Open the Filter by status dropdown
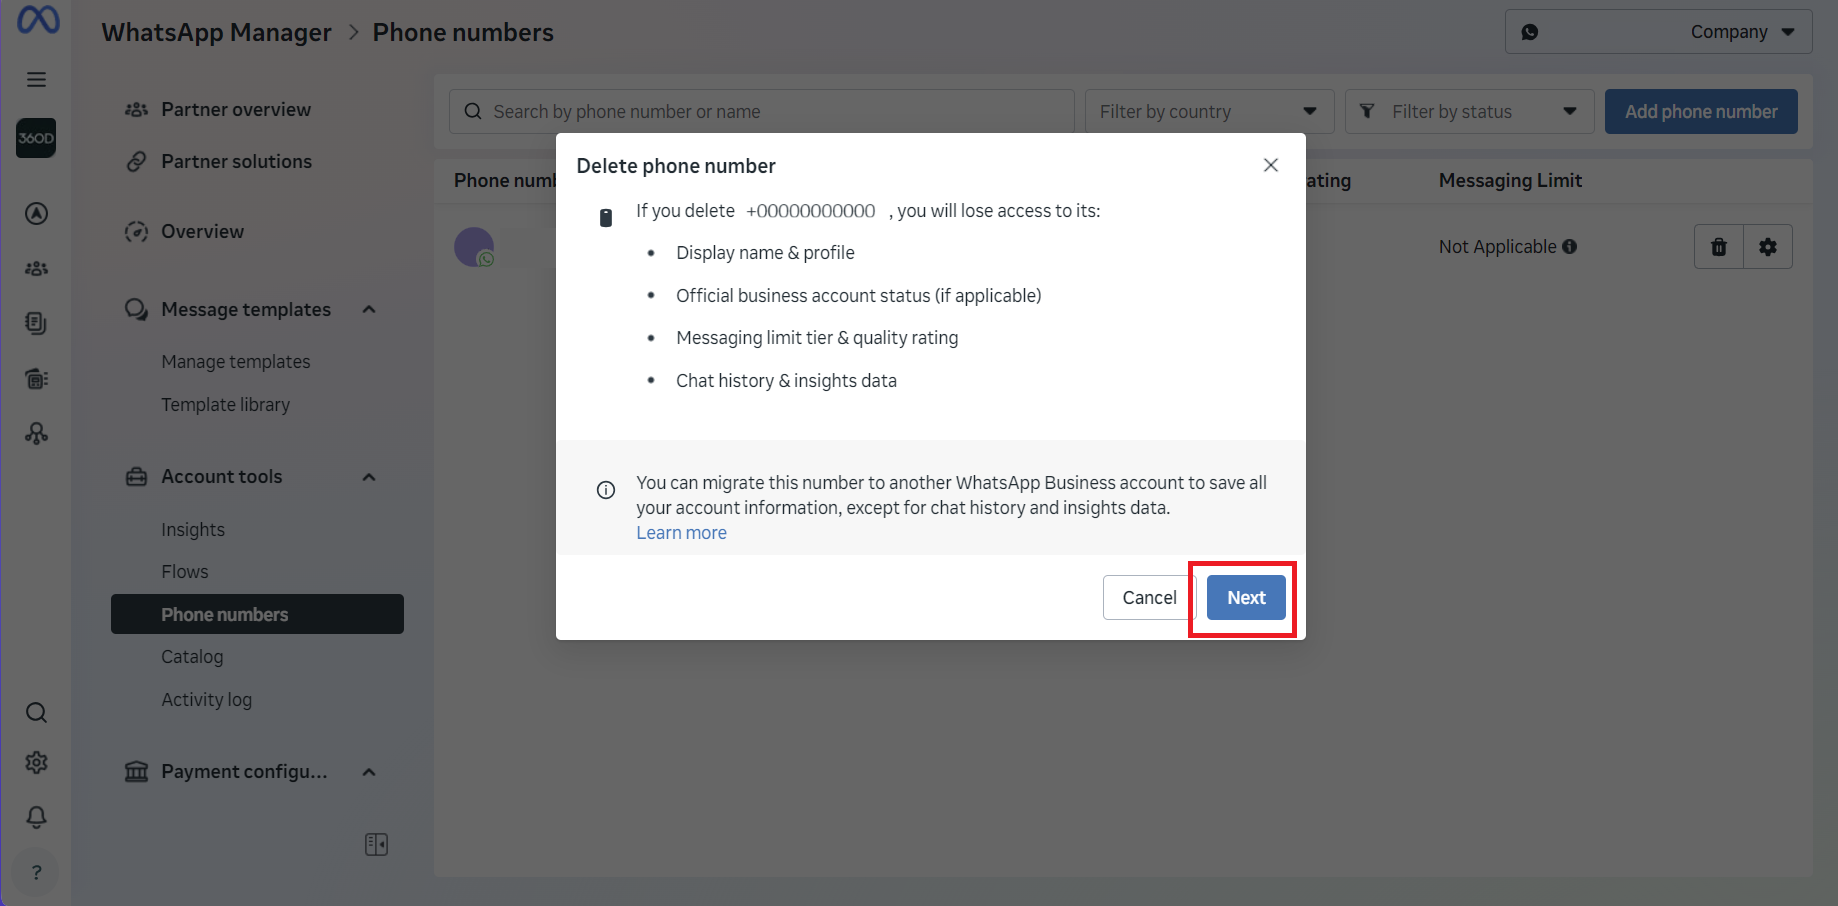 coord(1469,111)
